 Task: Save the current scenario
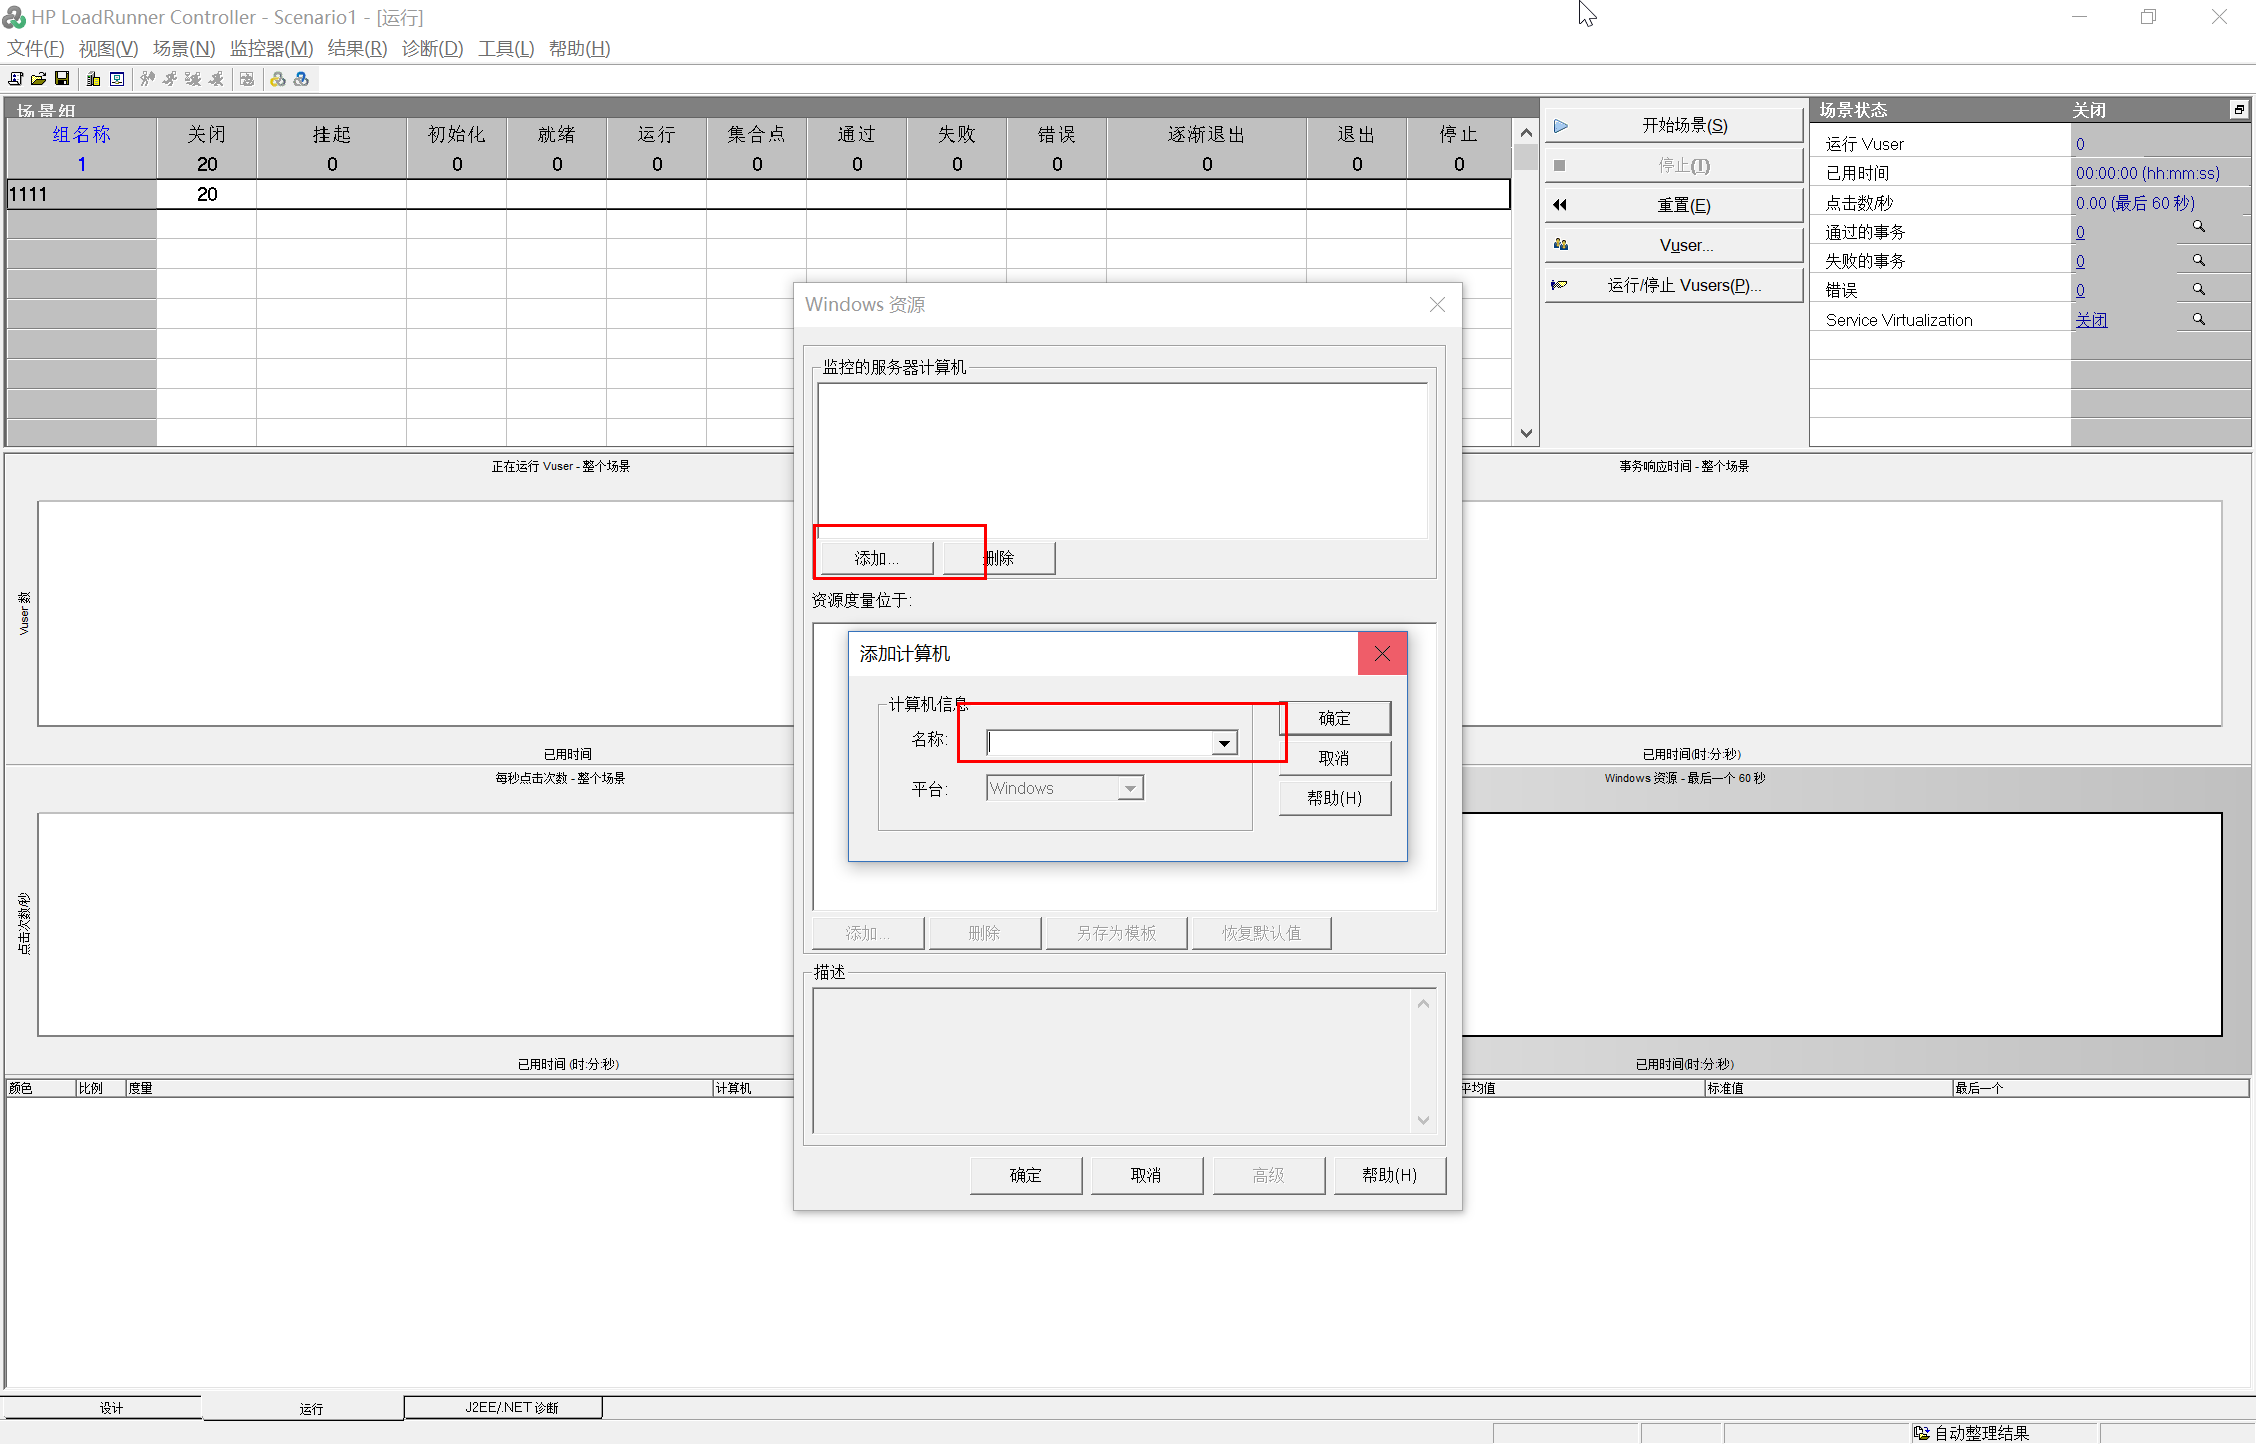pos(62,79)
